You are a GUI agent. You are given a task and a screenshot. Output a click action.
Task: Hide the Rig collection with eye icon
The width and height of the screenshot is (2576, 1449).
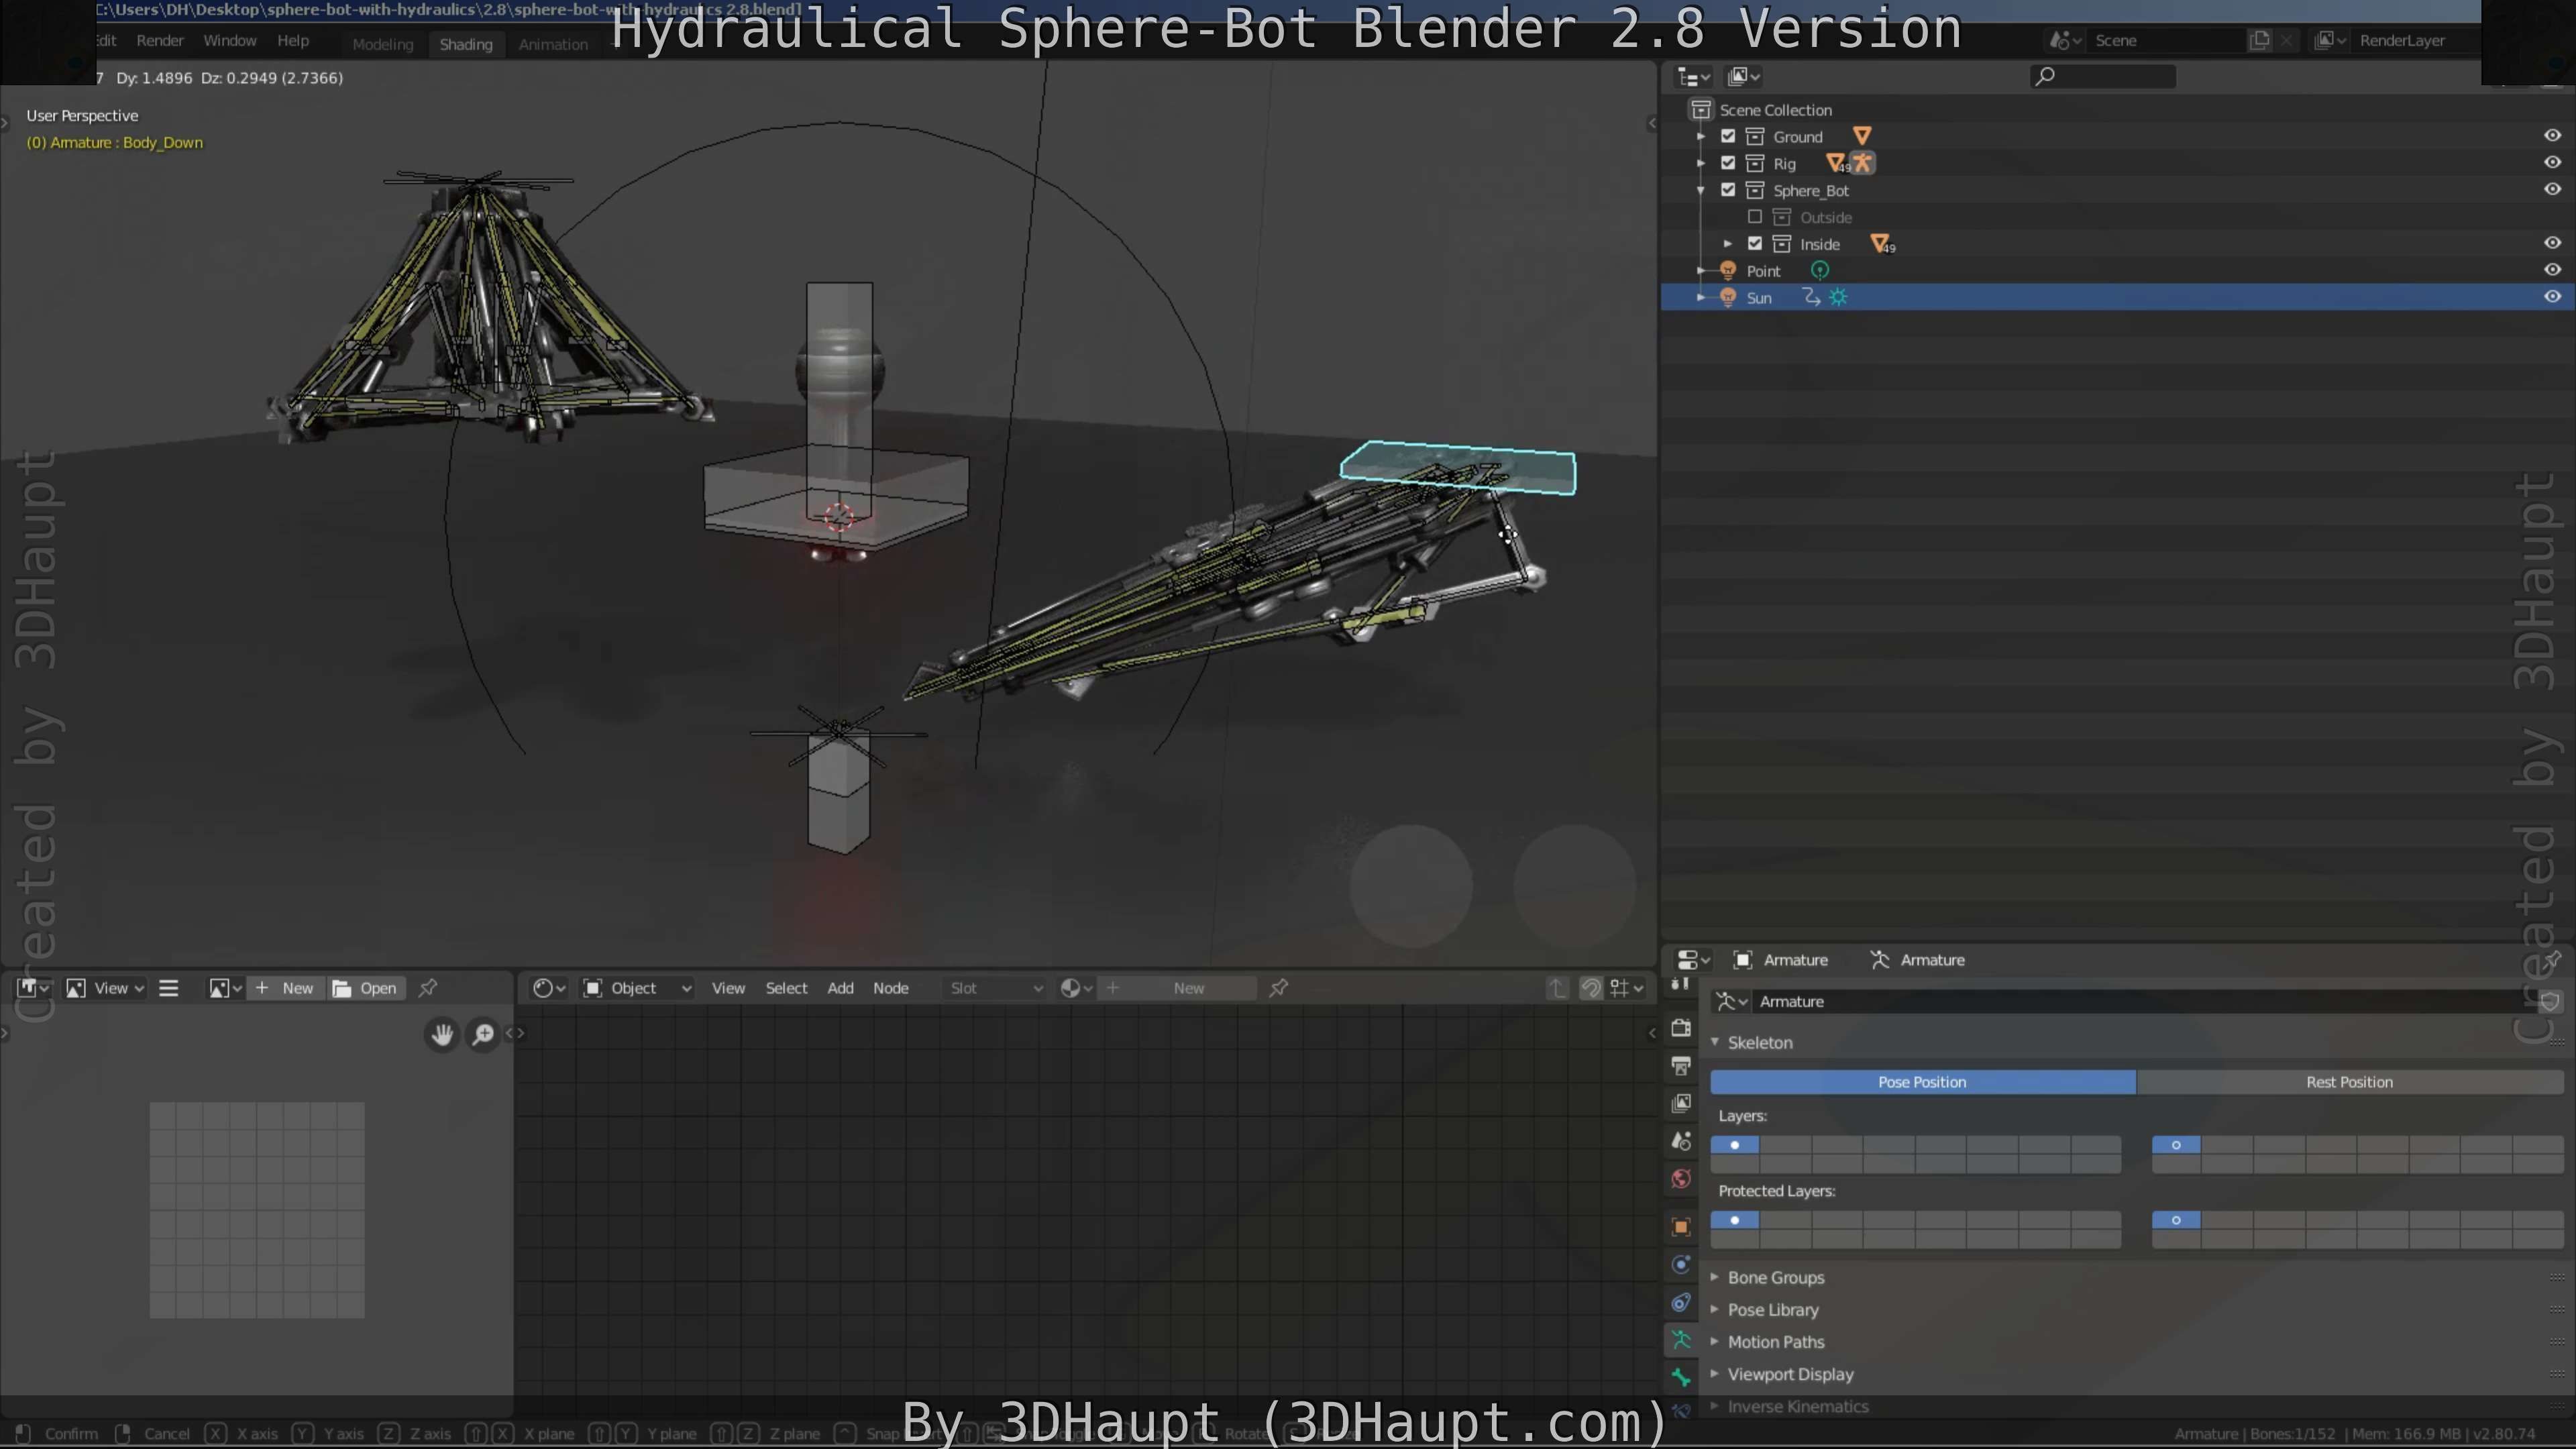(x=2552, y=162)
